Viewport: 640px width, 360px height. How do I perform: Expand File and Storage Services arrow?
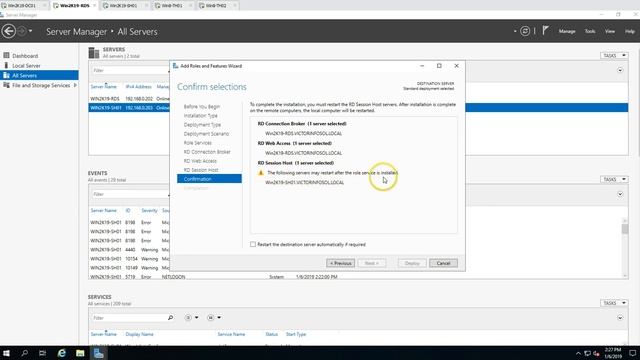75,85
